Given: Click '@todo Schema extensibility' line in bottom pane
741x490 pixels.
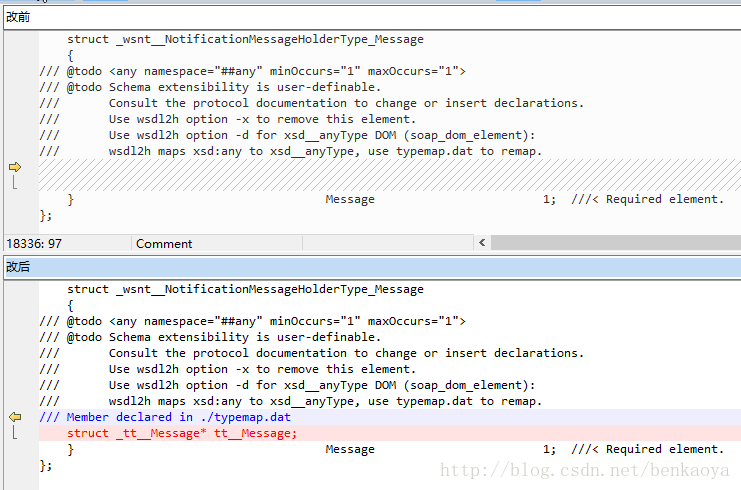Looking at the screenshot, I should 210,337.
